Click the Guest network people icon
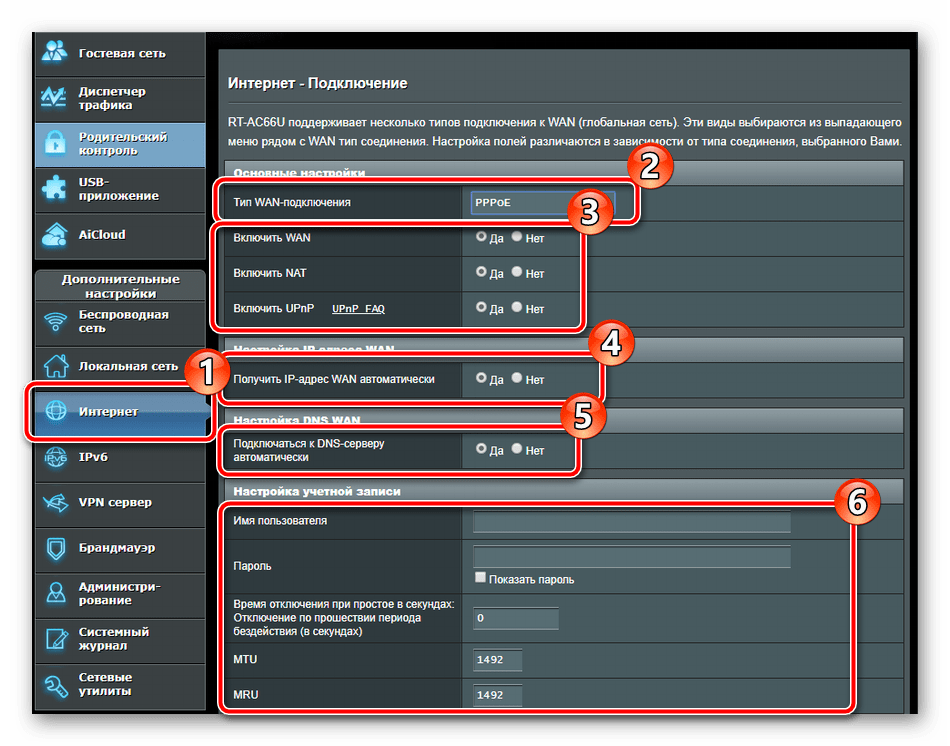The width and height of the screenshot is (950, 746). (x=55, y=52)
